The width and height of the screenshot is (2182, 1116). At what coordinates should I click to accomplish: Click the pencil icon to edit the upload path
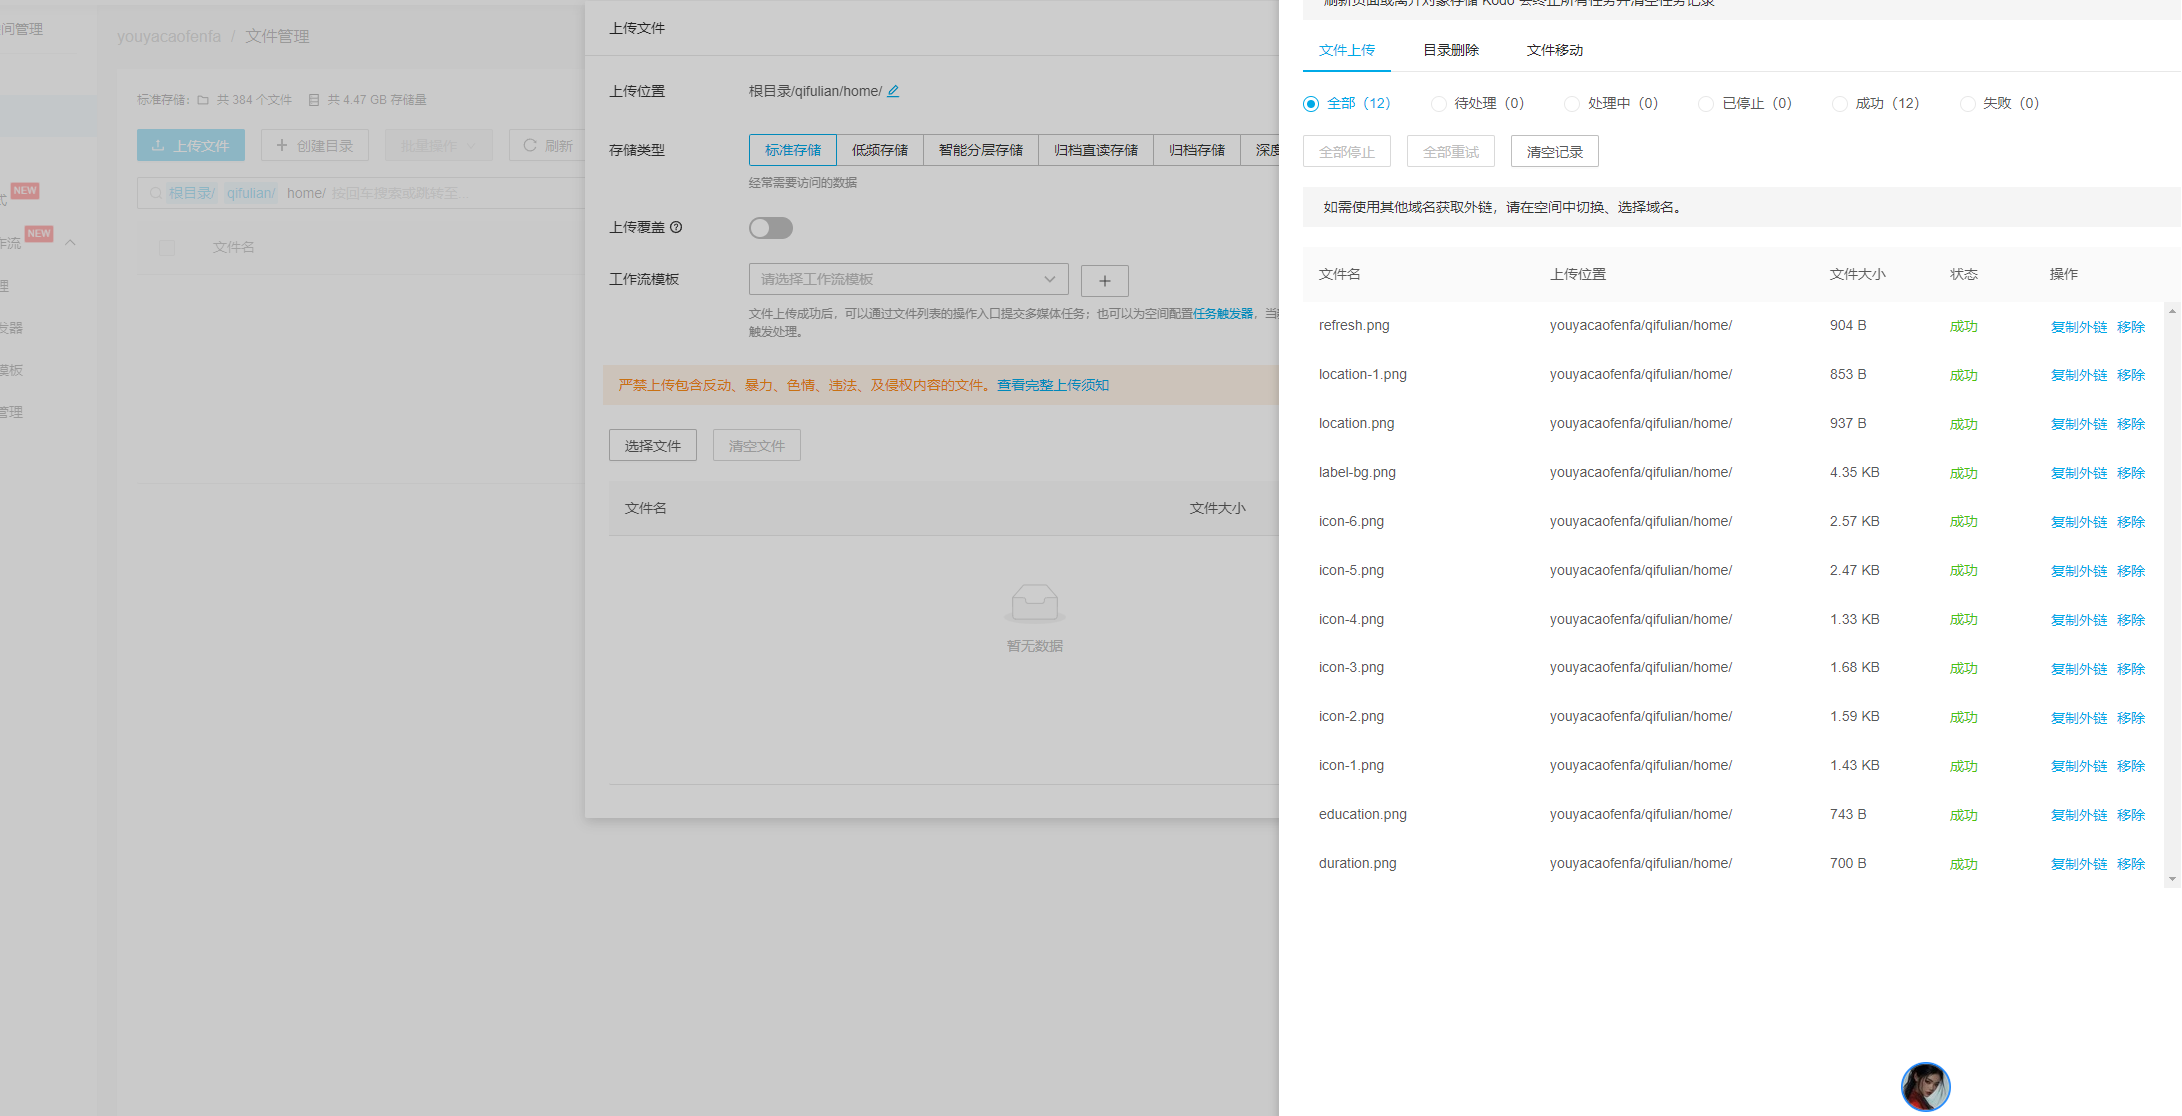coord(893,91)
